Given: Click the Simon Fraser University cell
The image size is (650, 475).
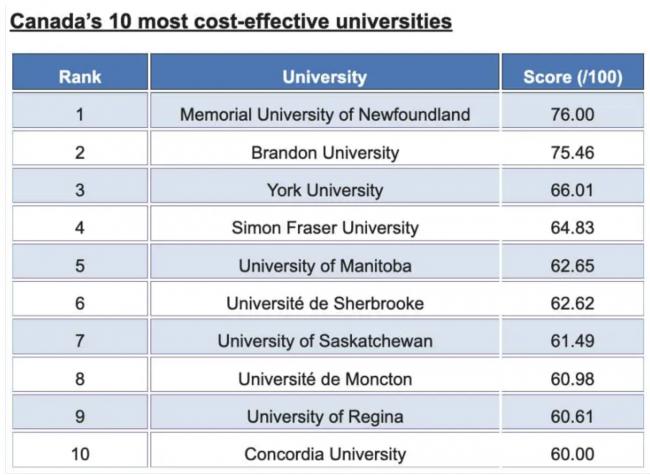Looking at the screenshot, I should (x=325, y=228).
